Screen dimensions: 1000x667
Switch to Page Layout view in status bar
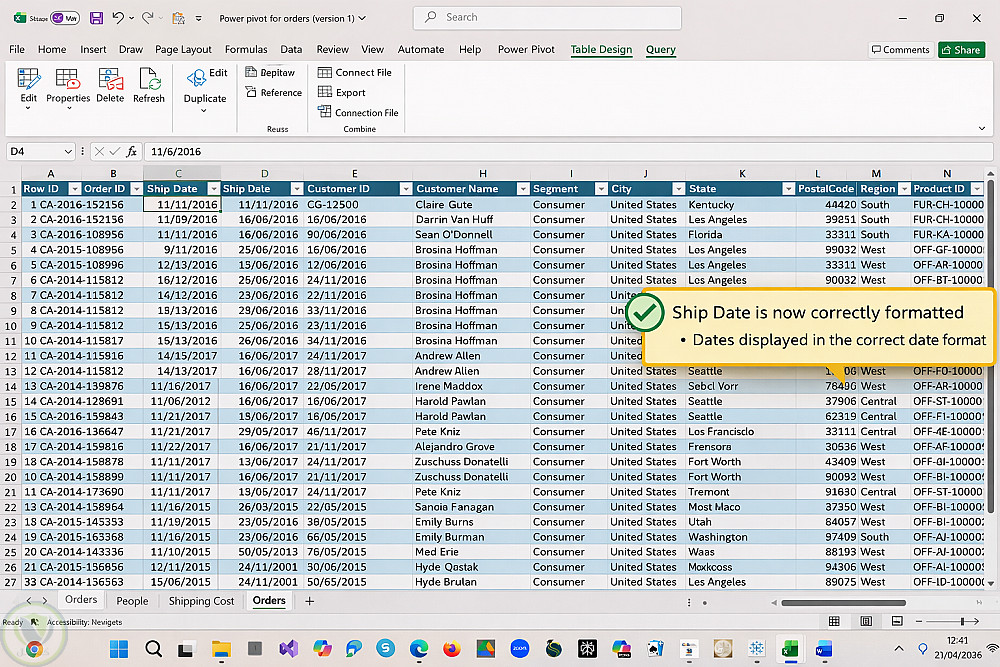[866, 622]
